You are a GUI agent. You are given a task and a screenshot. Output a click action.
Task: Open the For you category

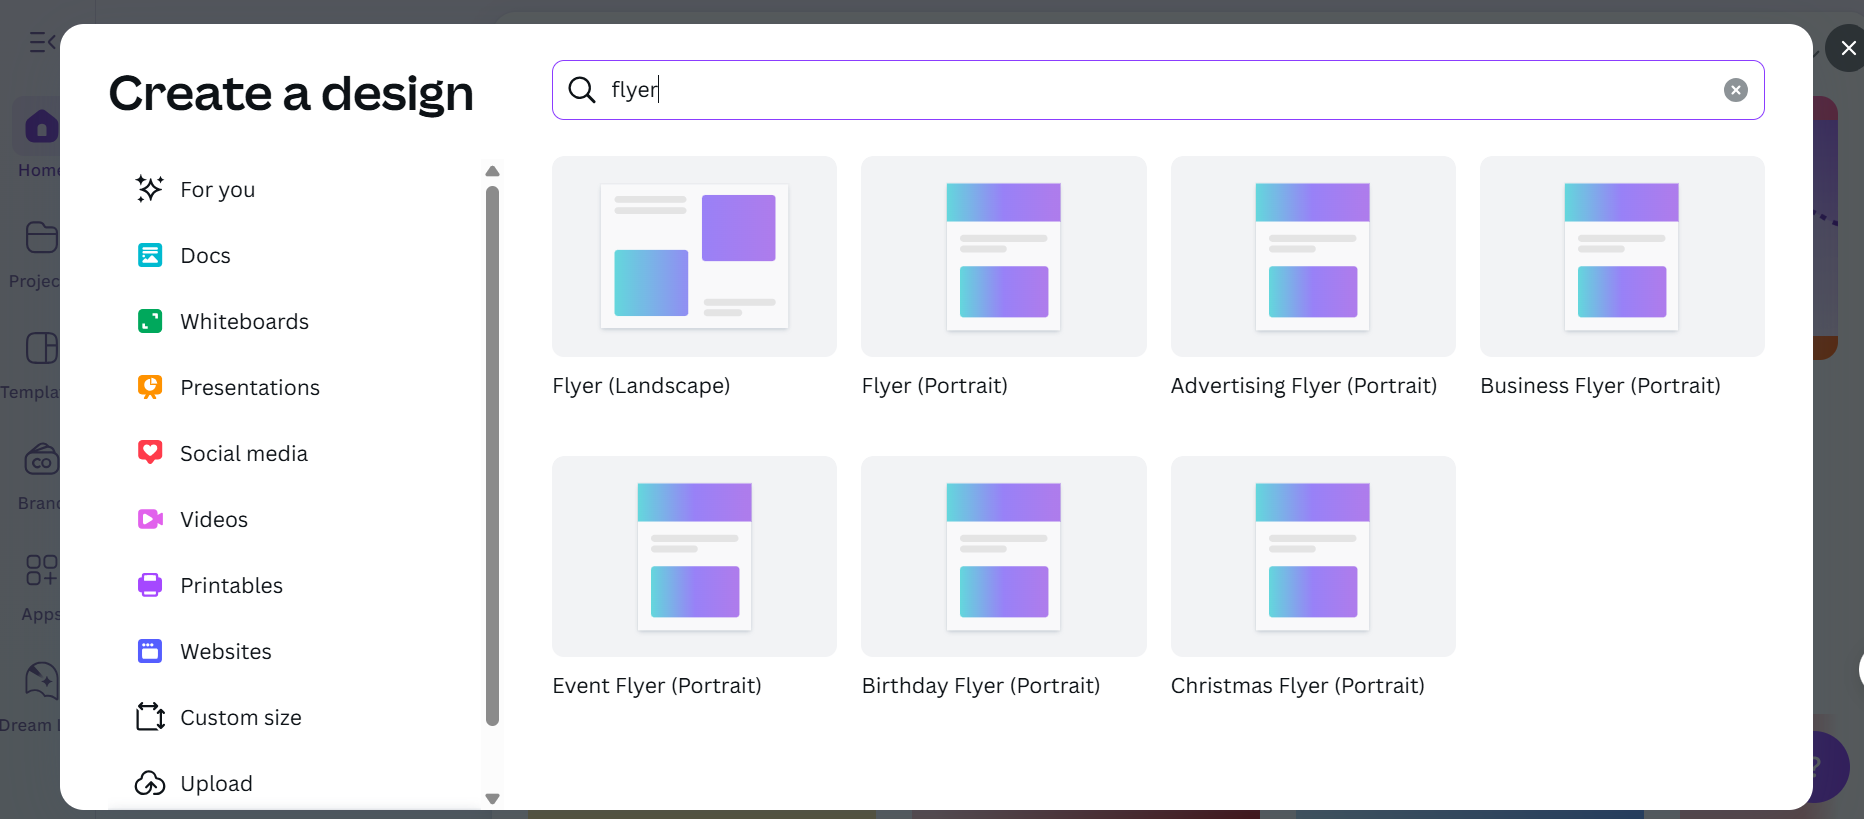point(217,190)
